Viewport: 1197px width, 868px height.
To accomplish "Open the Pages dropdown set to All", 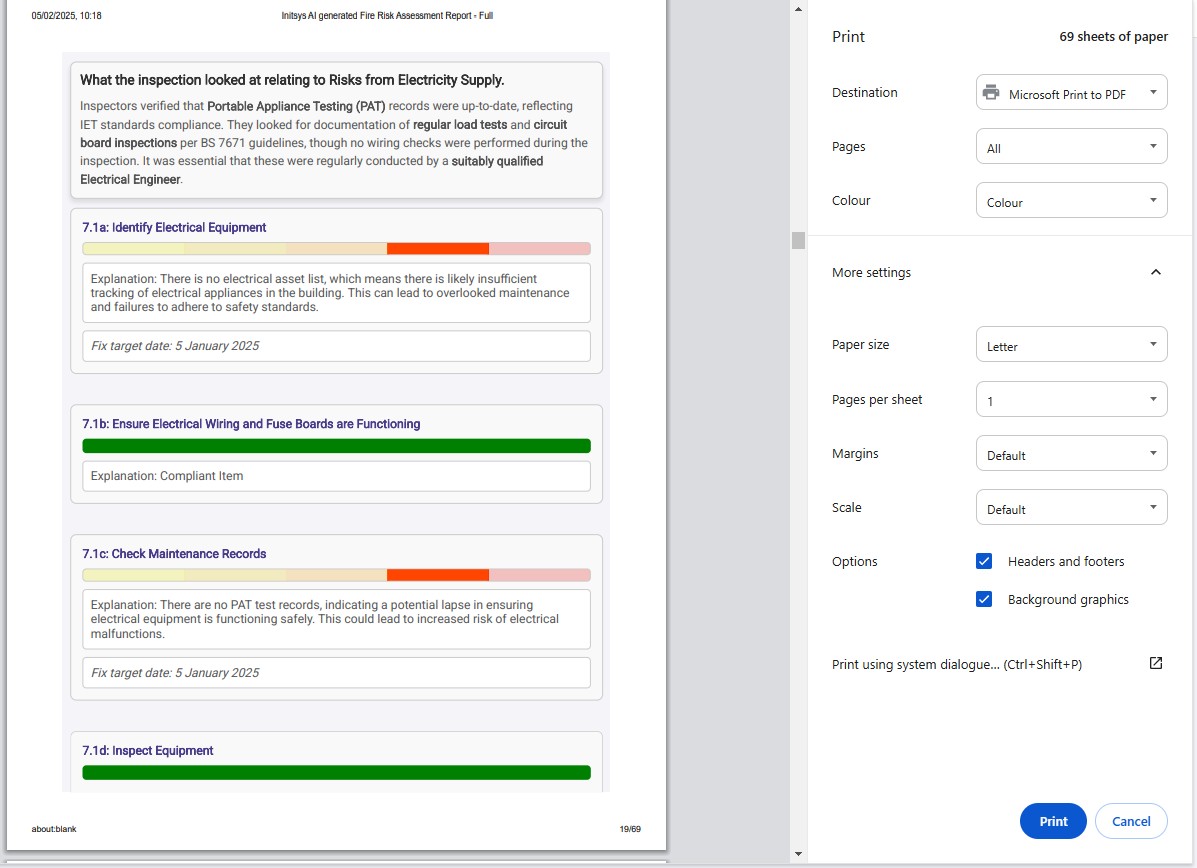I will coord(1071,147).
